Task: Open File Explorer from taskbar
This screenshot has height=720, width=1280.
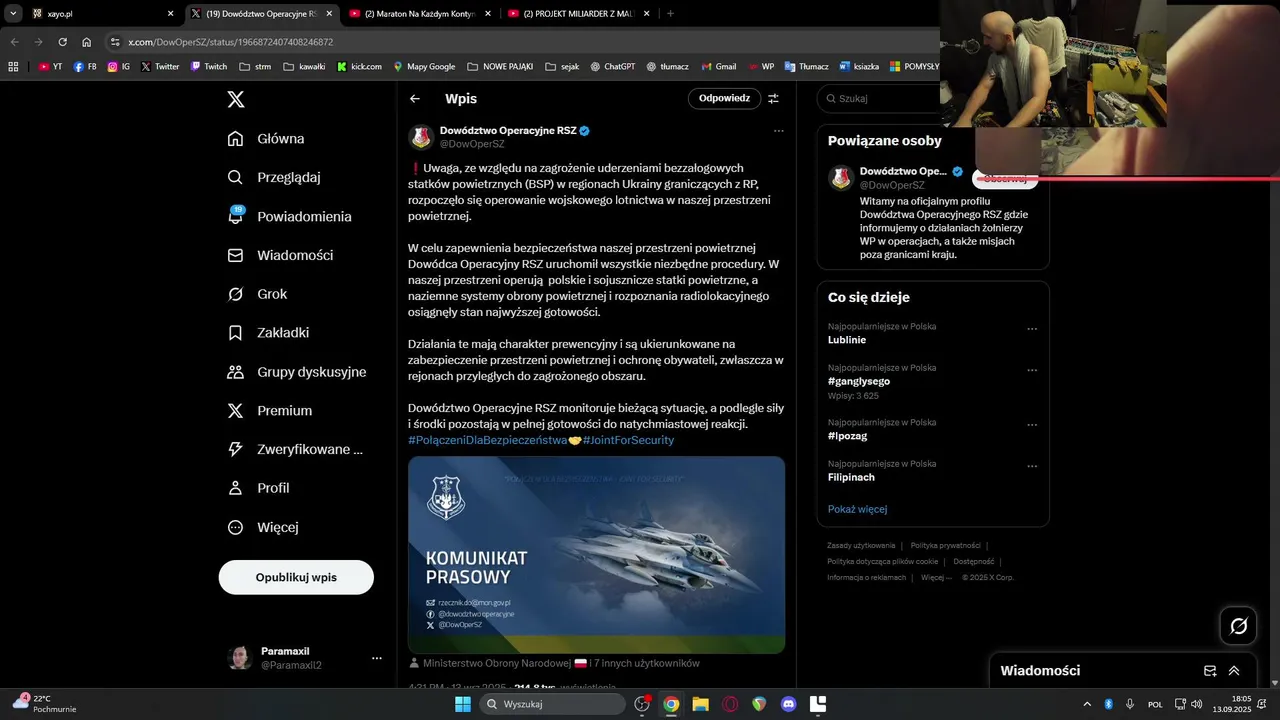Action: [x=700, y=704]
